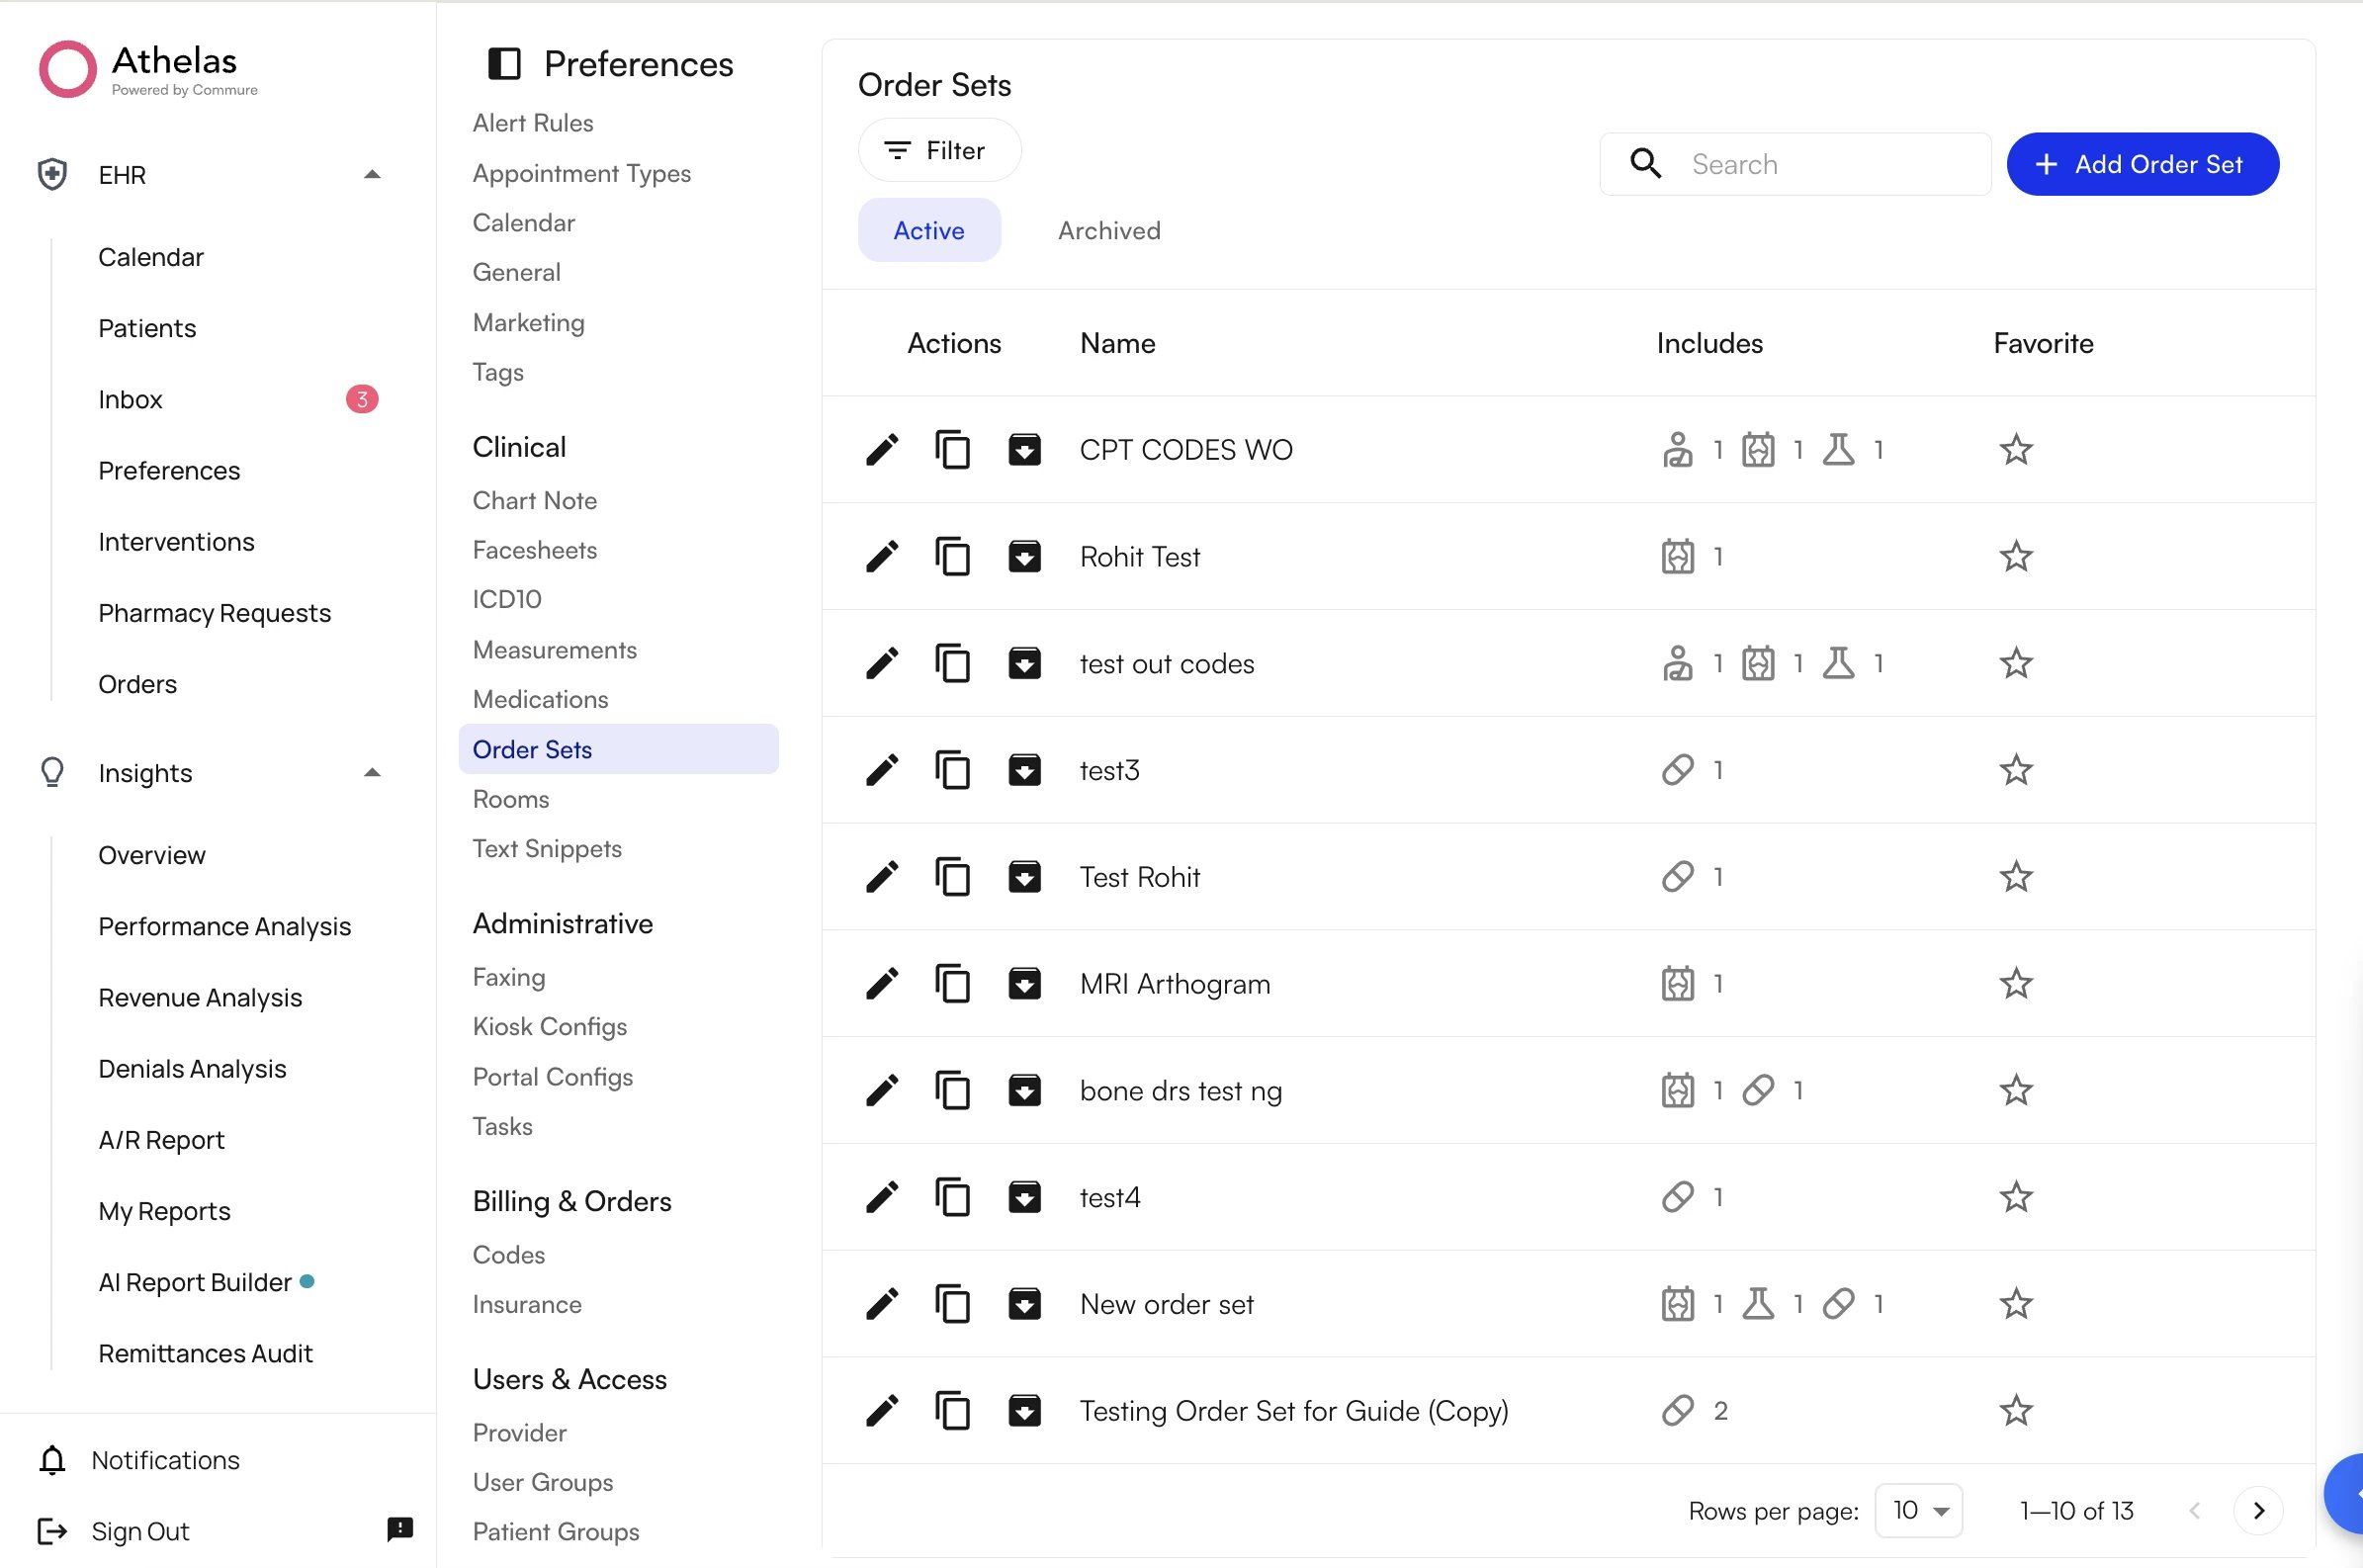The width and height of the screenshot is (2363, 1568).
Task: Collapse the EHR navigation section
Action: (x=372, y=174)
